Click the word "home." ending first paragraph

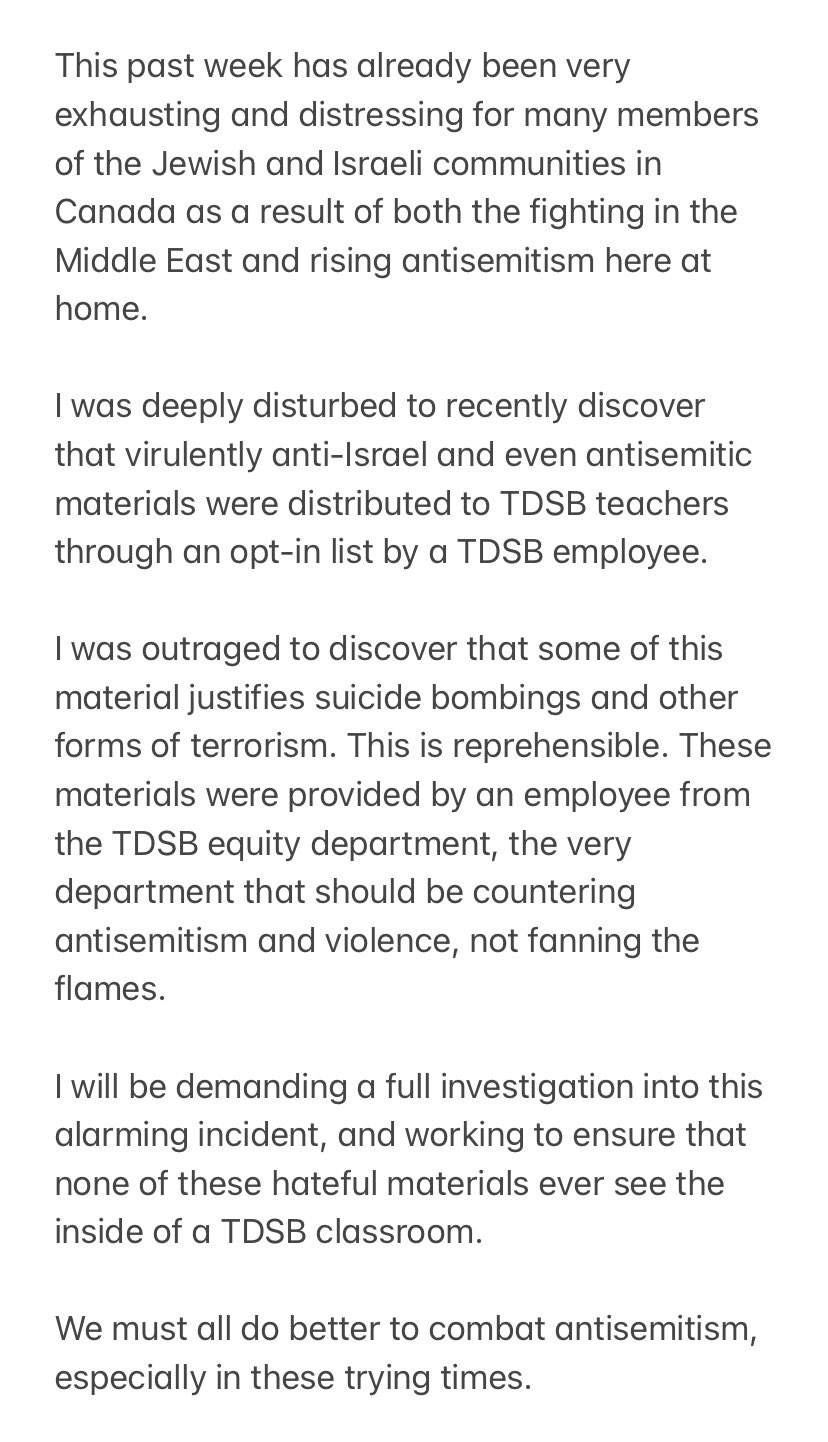[x=101, y=308]
